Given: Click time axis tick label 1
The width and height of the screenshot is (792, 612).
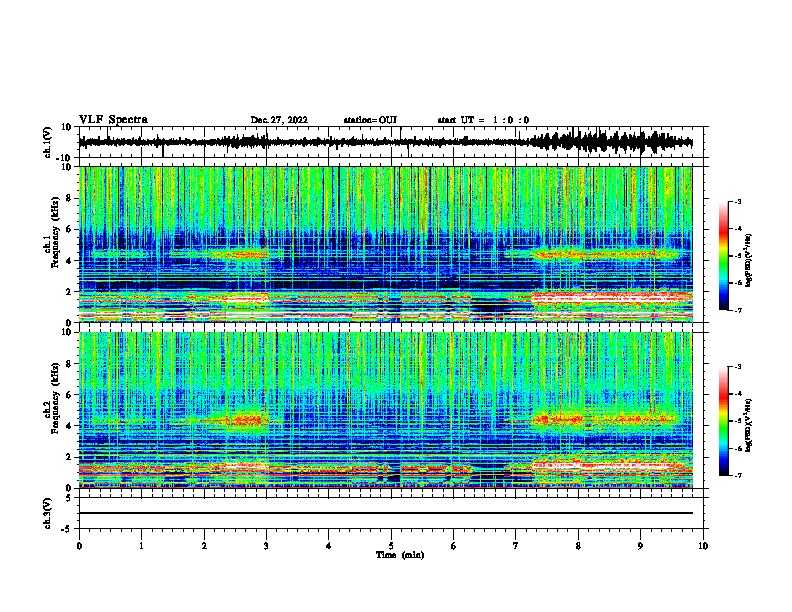Looking at the screenshot, I should point(141,546).
